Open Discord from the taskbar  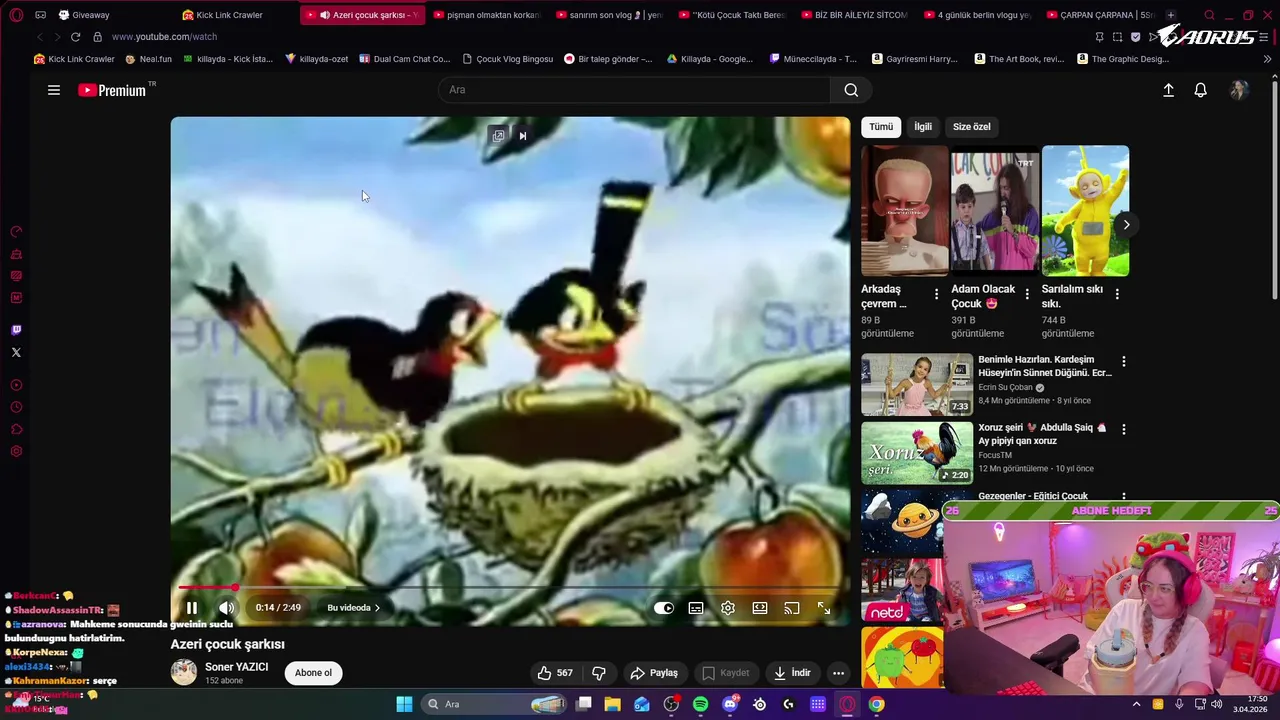[730, 704]
